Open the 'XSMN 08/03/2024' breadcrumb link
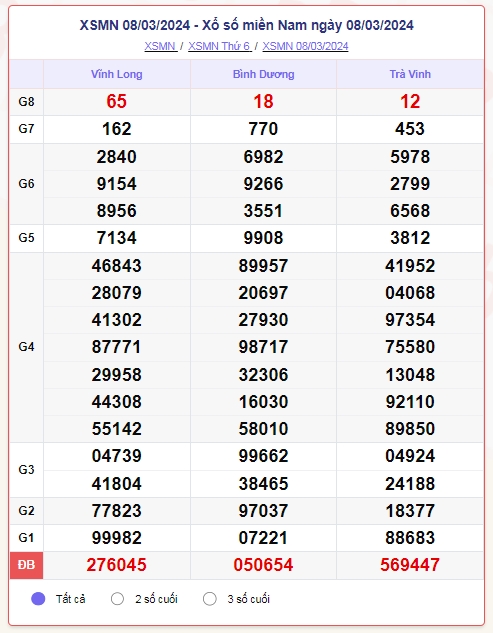 [x=305, y=46]
